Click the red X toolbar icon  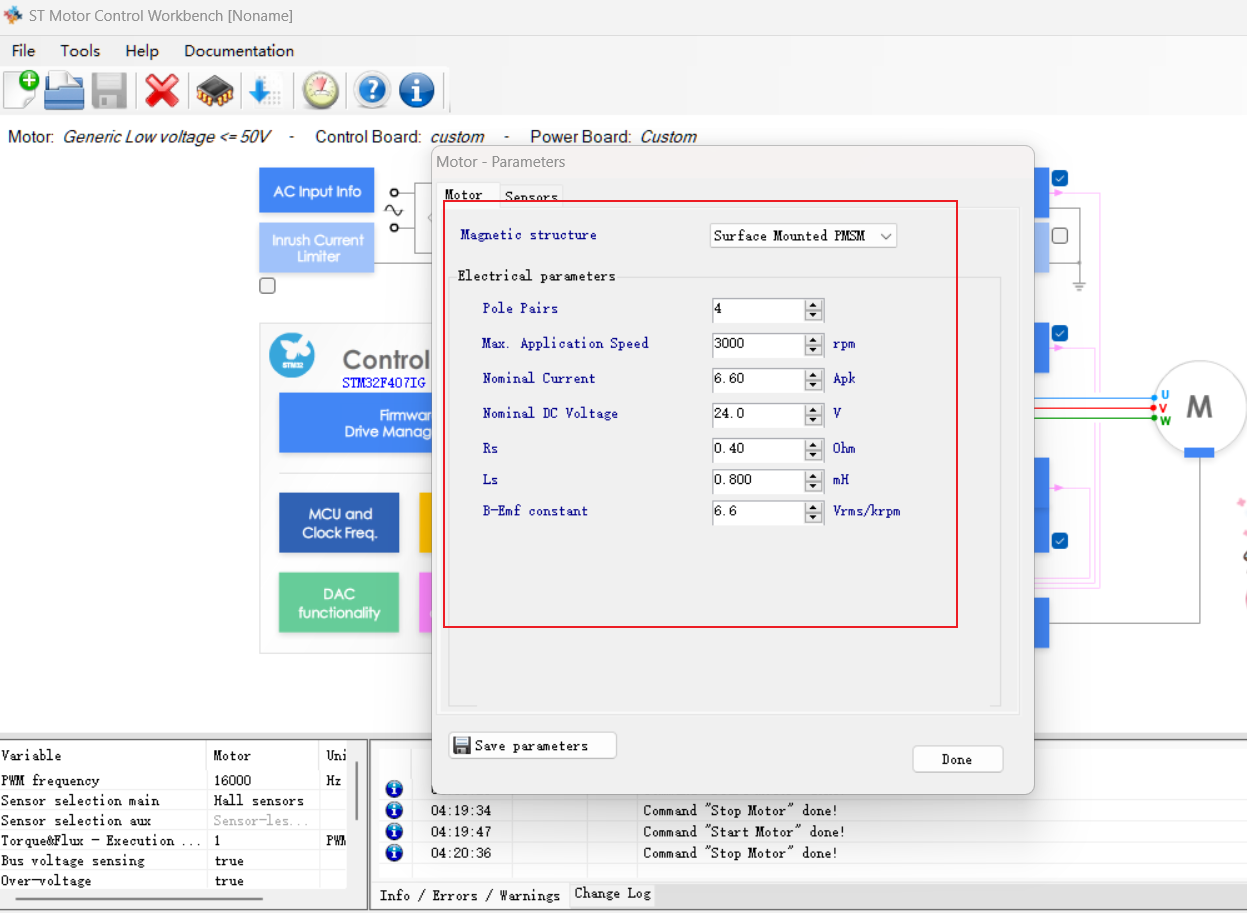pyautogui.click(x=162, y=90)
